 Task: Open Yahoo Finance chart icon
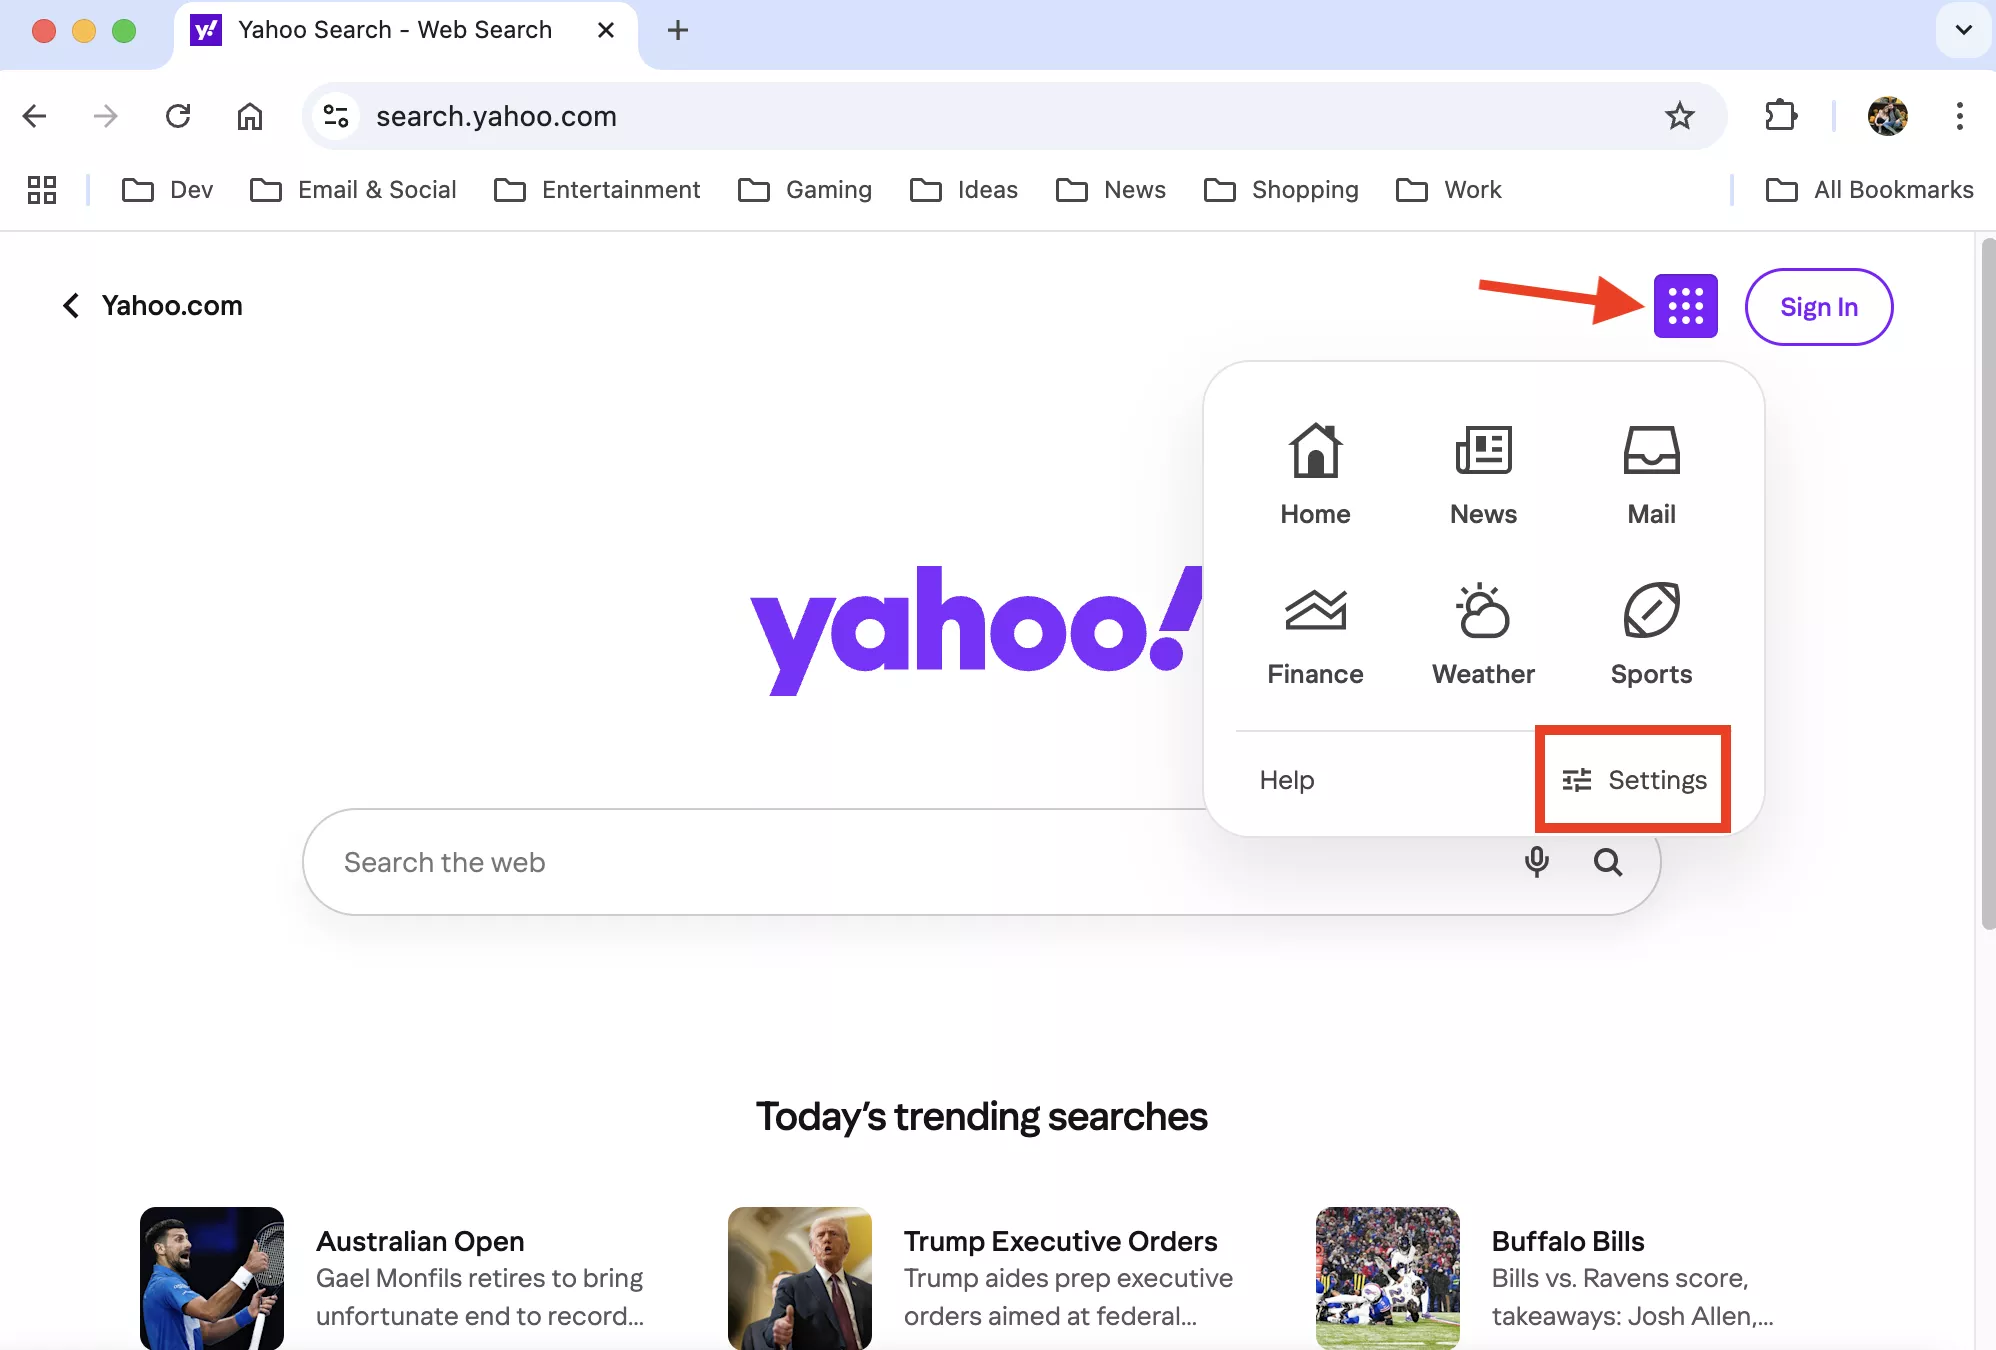1315,633
